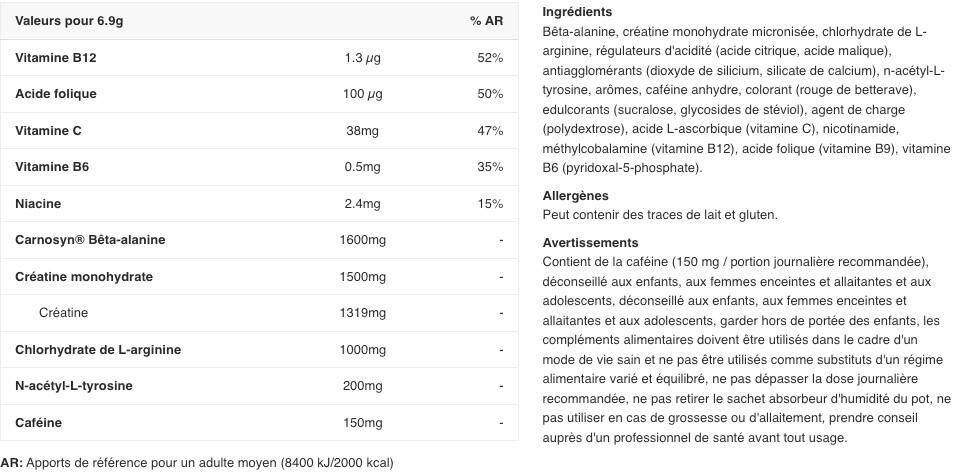Select the Niacine row label
This screenshot has height=476, width=956.
pyautogui.click(x=38, y=204)
